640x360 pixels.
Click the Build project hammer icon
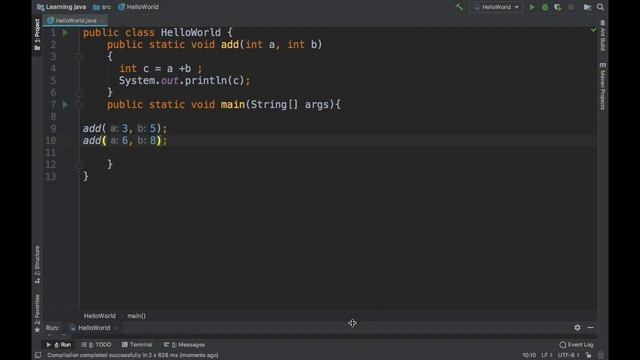(x=460, y=7)
